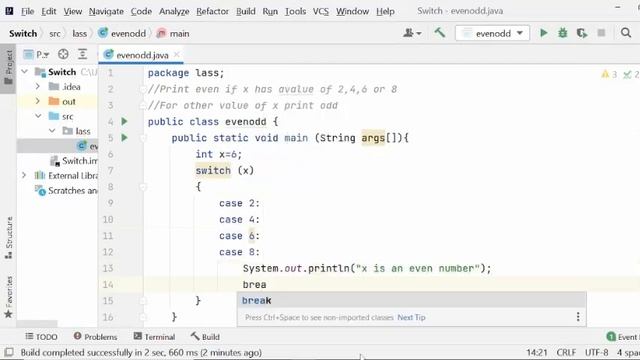This screenshot has height=360, width=640.
Task: Open the TODO tool window
Action: (x=41, y=337)
